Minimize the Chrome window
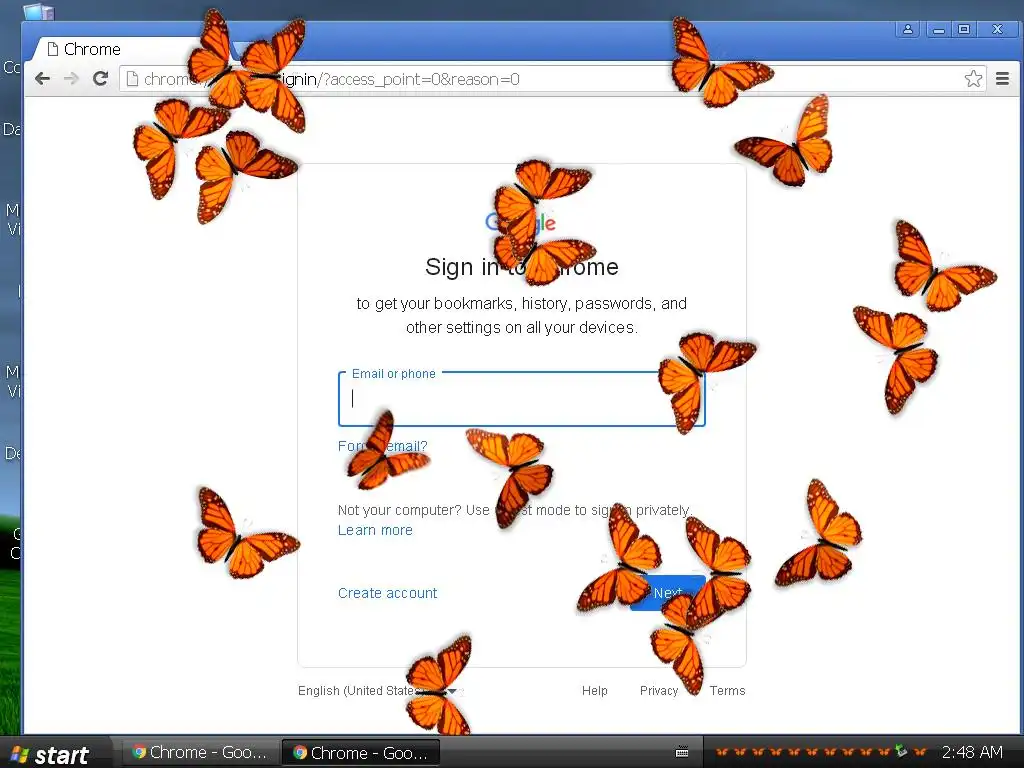This screenshot has height=768, width=1024. coord(939,29)
